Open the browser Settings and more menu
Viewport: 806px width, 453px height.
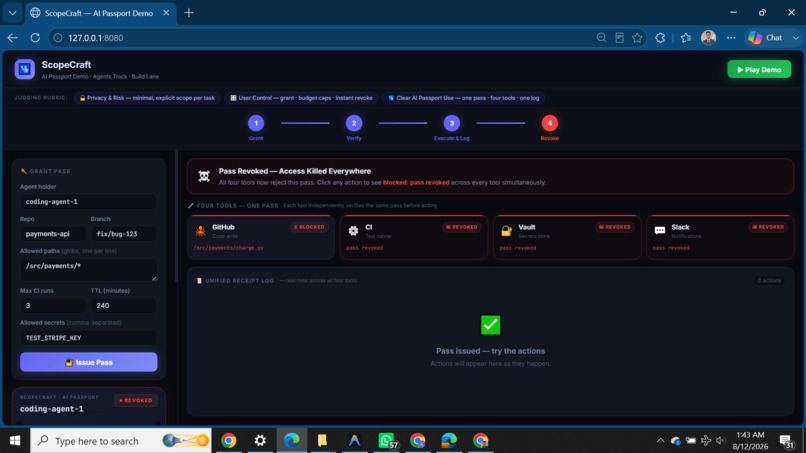731,38
